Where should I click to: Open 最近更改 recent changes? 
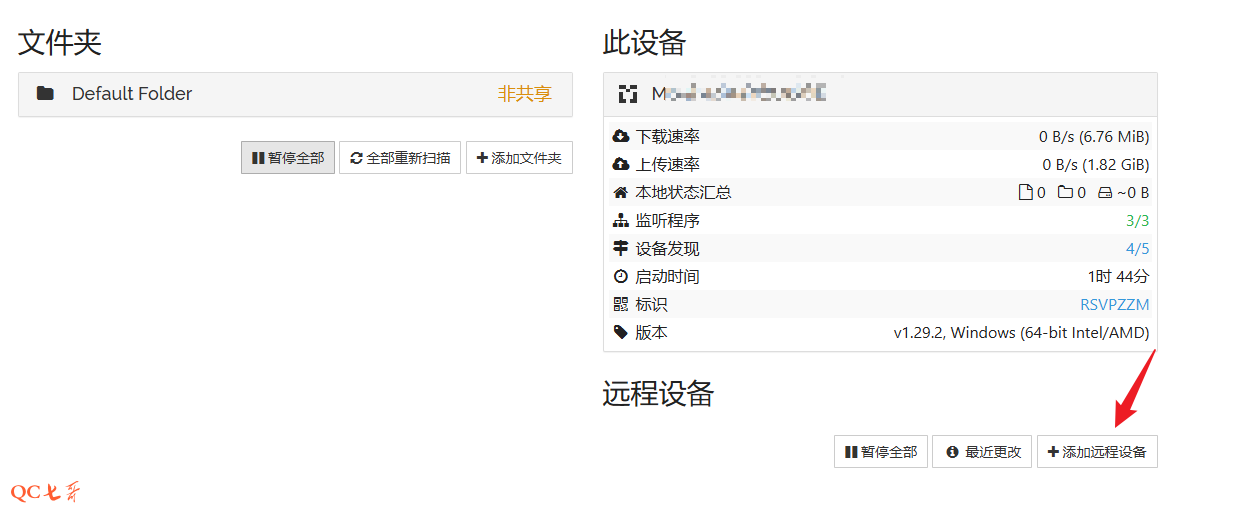983,452
